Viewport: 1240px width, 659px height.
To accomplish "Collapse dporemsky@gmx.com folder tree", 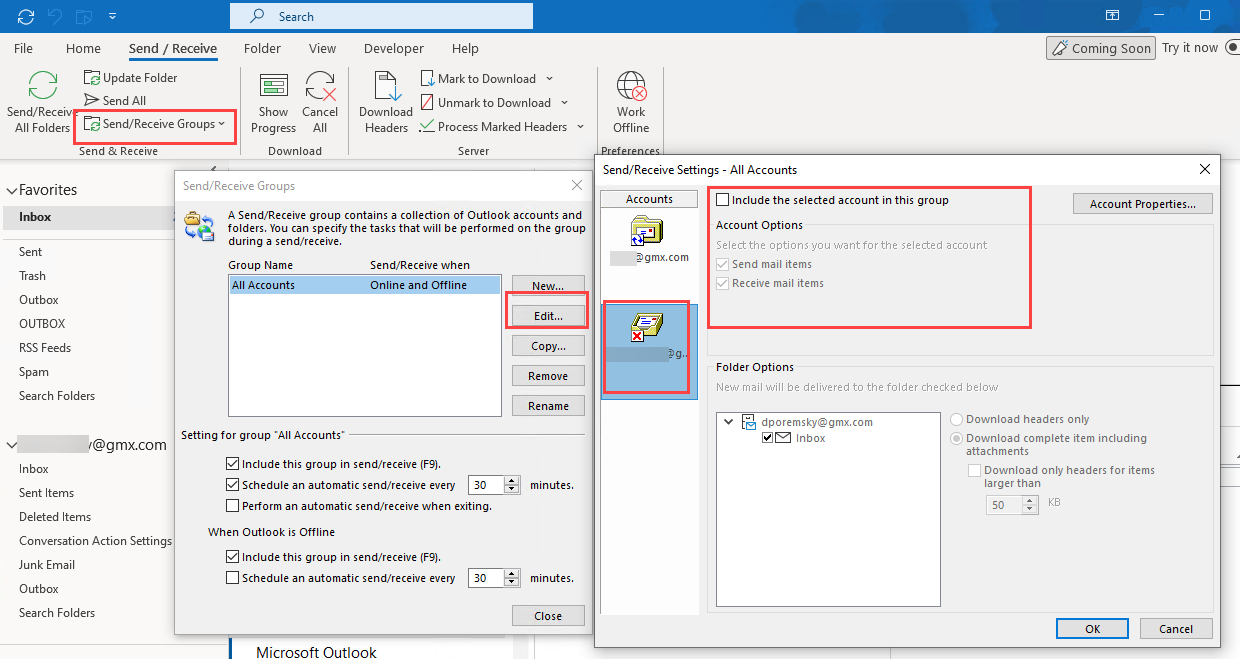I will [729, 422].
